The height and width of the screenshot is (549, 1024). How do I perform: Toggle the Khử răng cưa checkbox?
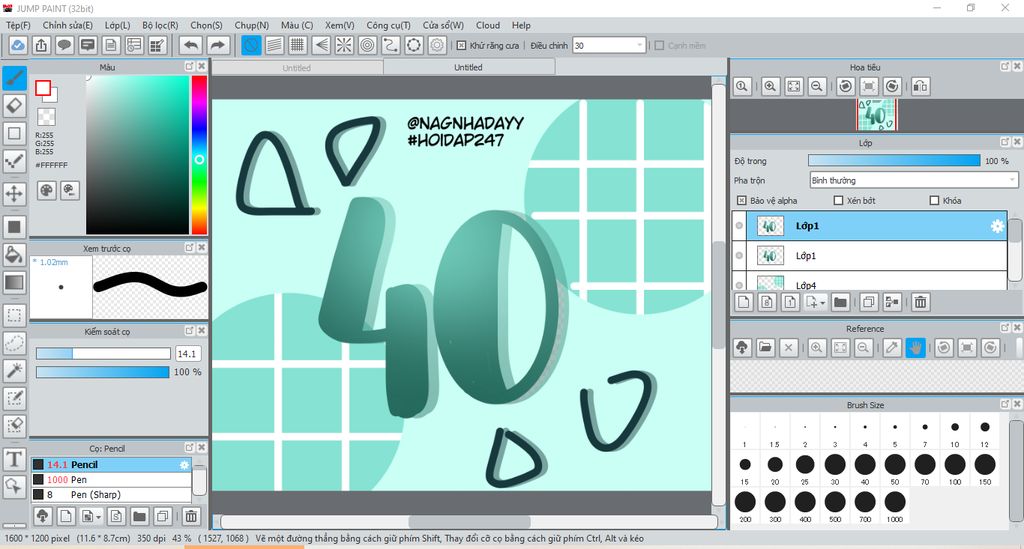pyautogui.click(x=461, y=46)
